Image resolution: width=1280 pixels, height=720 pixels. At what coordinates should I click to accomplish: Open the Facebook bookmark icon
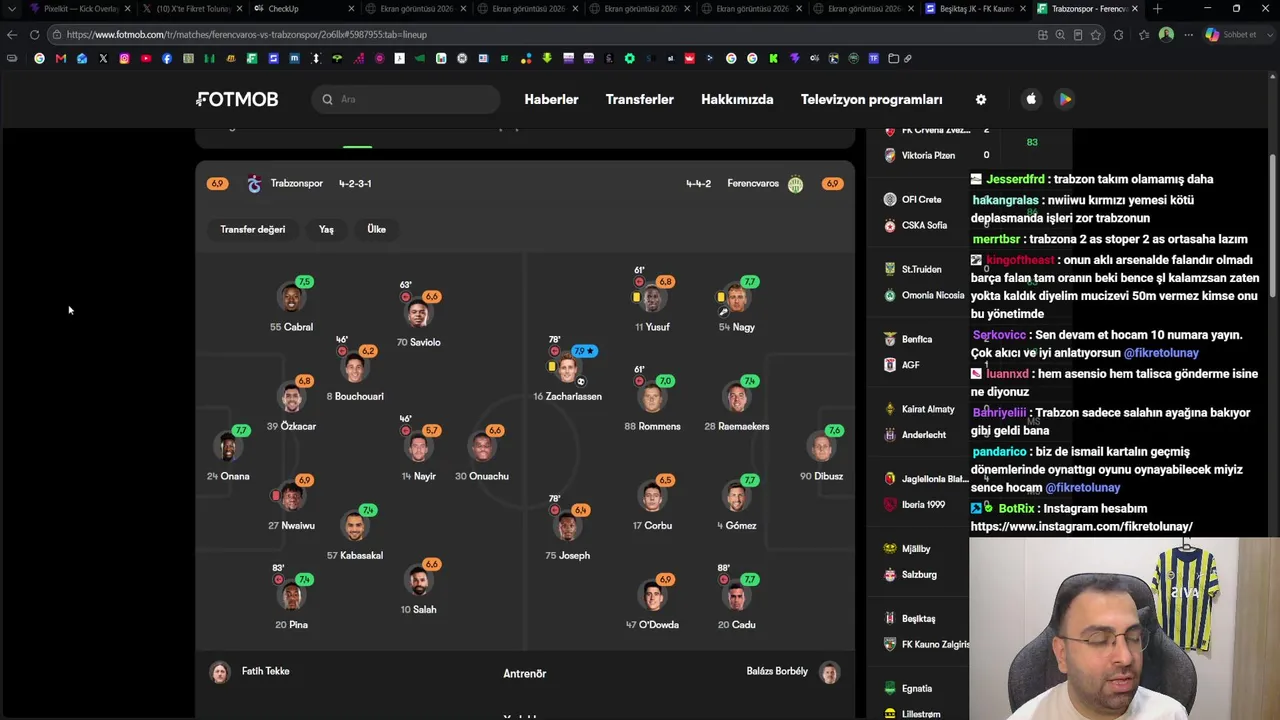167,58
